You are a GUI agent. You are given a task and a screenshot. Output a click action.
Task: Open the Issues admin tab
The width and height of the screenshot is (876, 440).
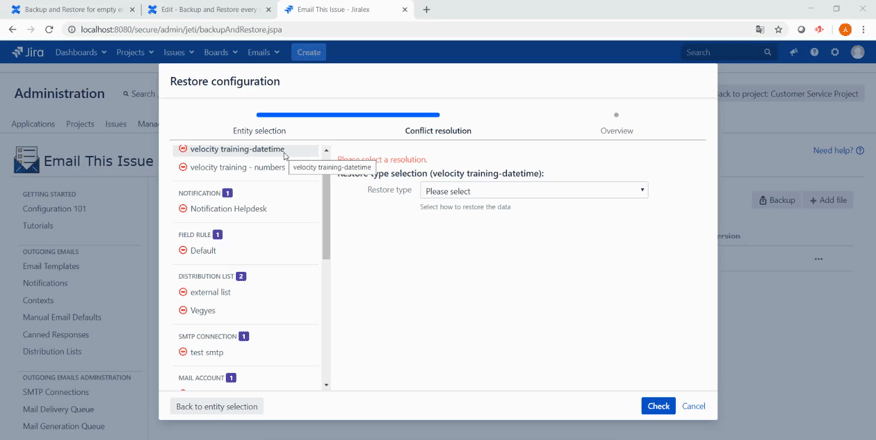coord(116,124)
